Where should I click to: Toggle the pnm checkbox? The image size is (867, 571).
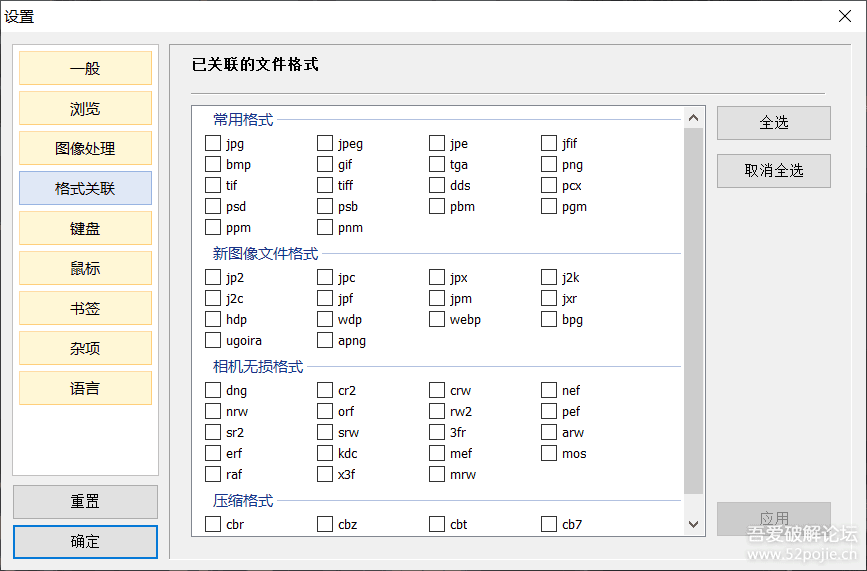coord(325,227)
